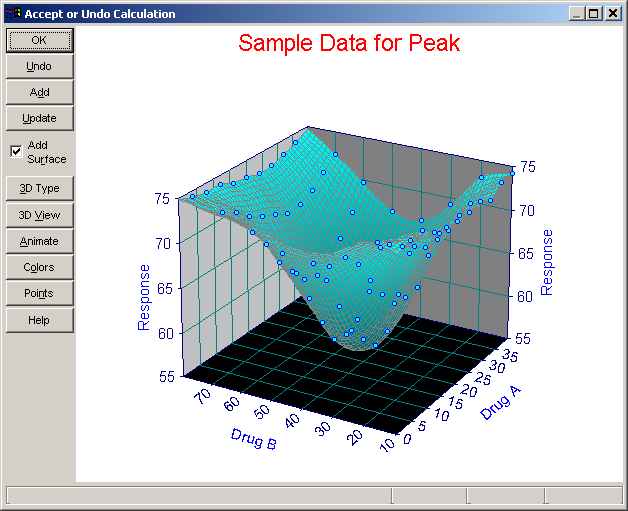This screenshot has width=628, height=511.
Task: Click the first status bar pane
Action: pyautogui.click(x=199, y=495)
